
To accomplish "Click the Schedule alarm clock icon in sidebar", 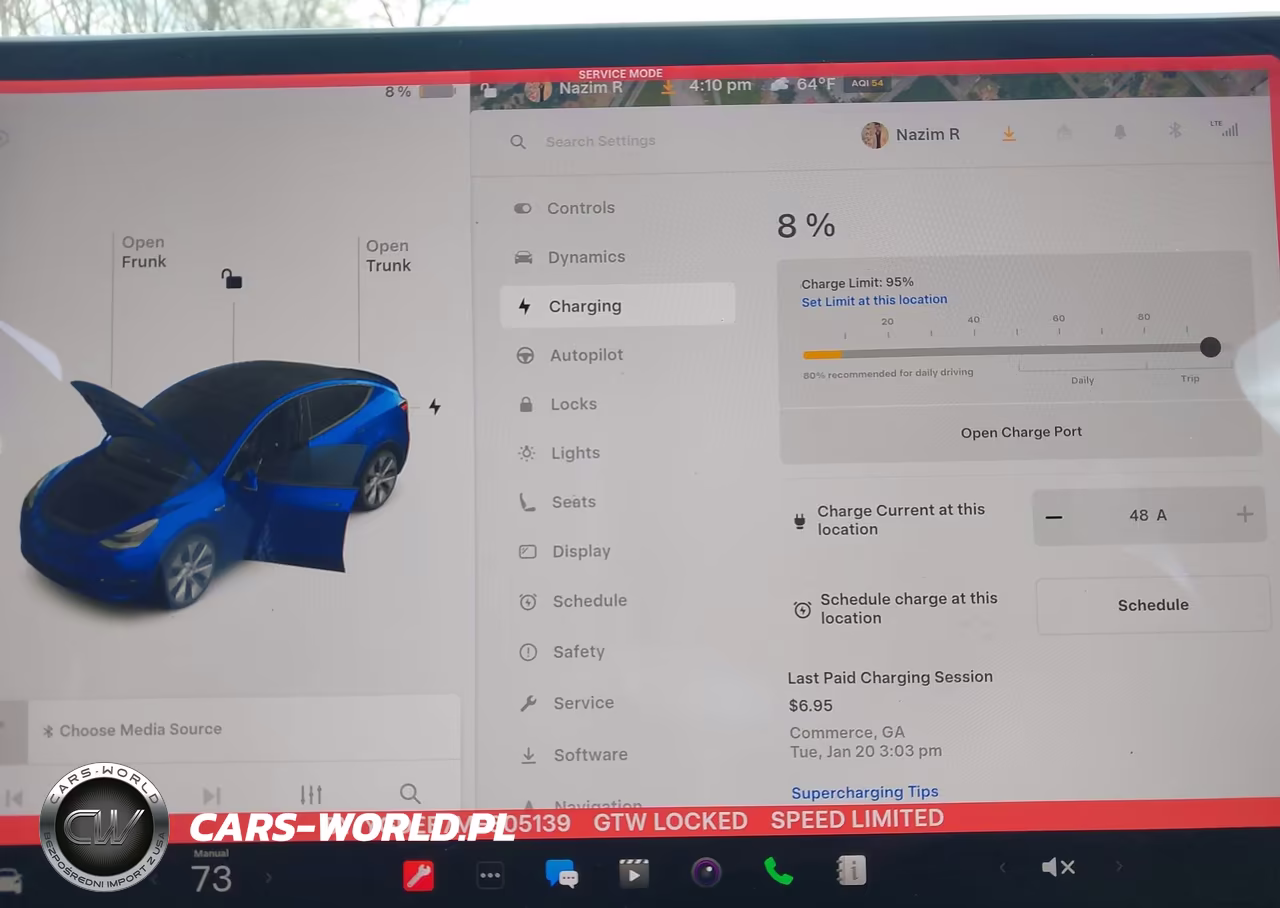I will point(528,602).
